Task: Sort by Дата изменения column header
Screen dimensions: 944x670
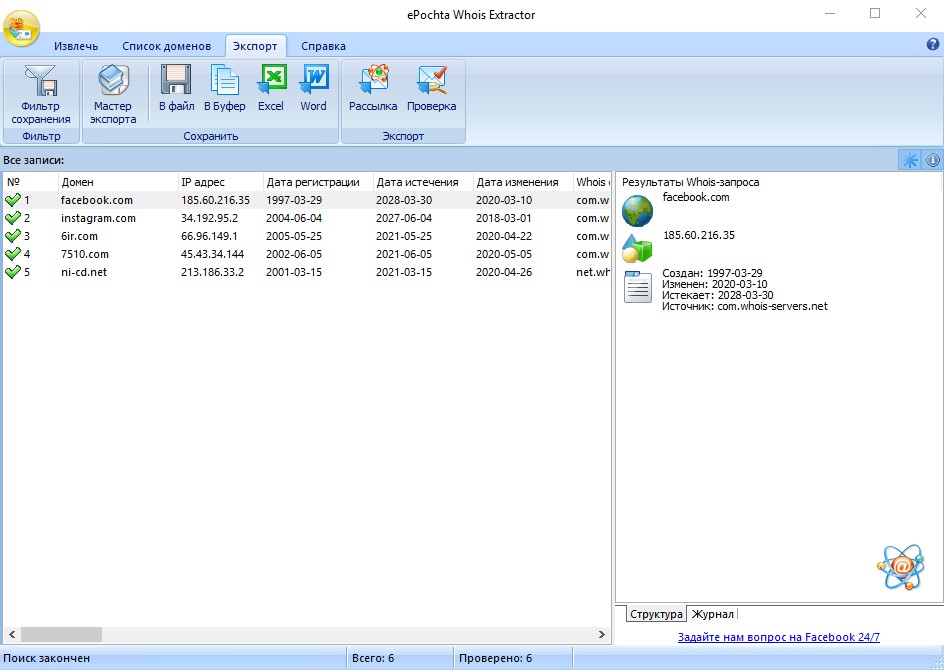Action: pos(523,182)
